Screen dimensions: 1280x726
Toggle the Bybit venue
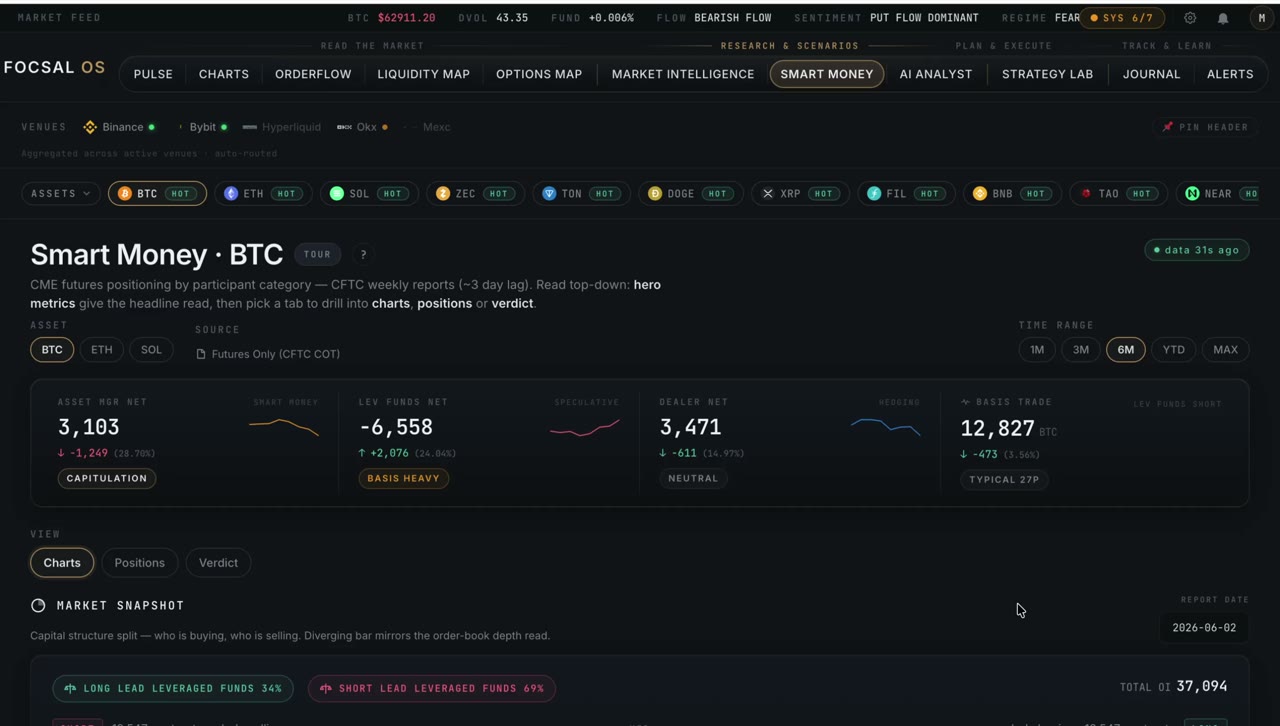pos(203,127)
